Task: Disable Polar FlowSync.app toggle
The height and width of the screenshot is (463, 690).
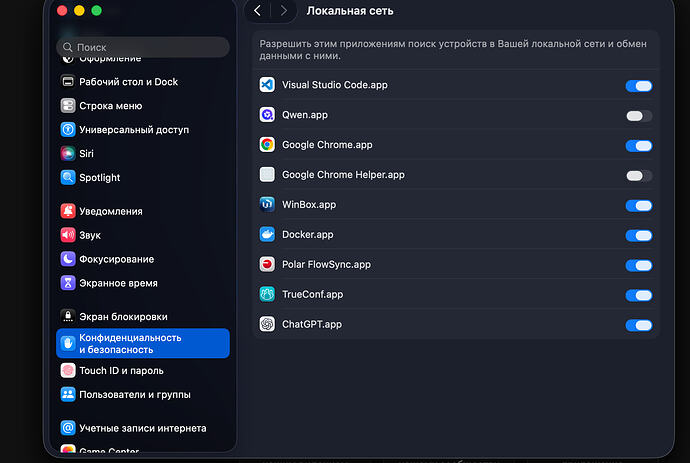Action: tap(639, 265)
